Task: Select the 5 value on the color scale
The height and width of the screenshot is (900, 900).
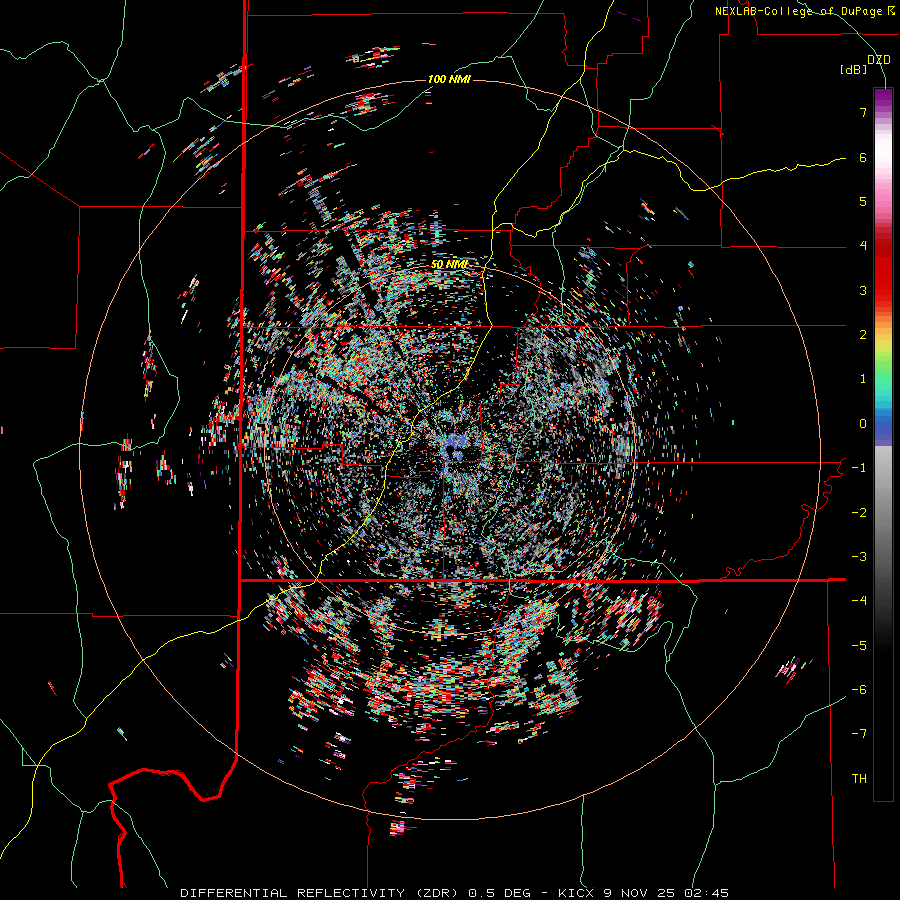Action: [863, 201]
